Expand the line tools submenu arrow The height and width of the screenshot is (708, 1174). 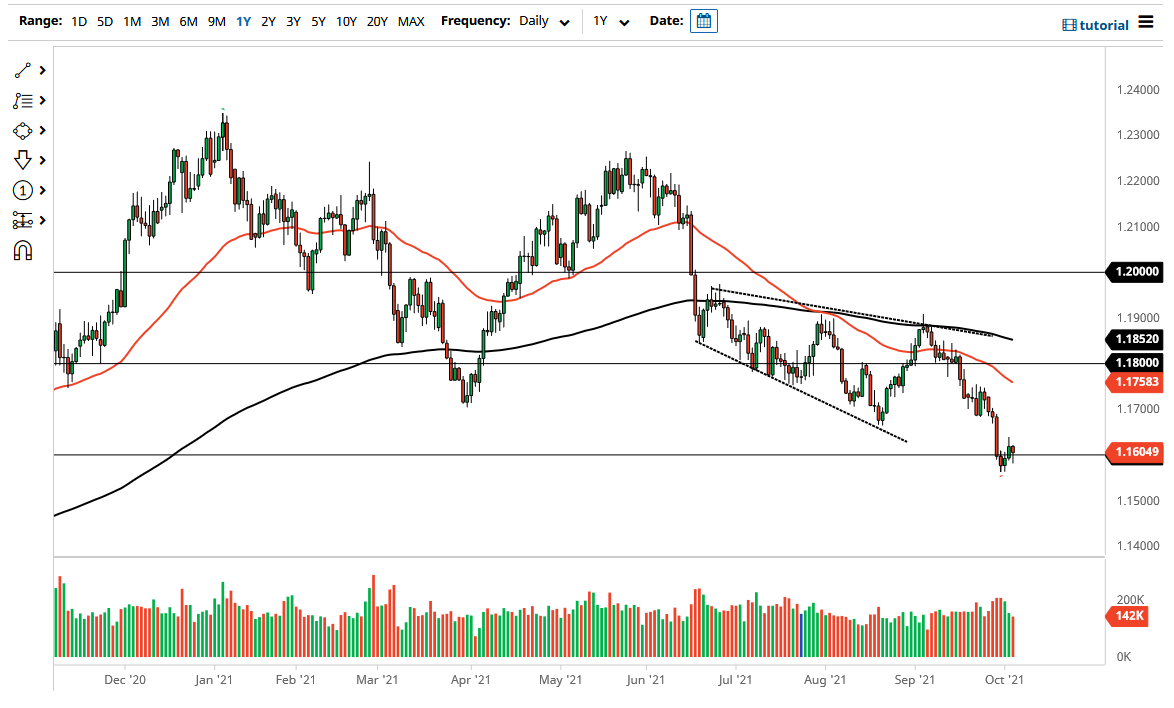pyautogui.click(x=43, y=70)
